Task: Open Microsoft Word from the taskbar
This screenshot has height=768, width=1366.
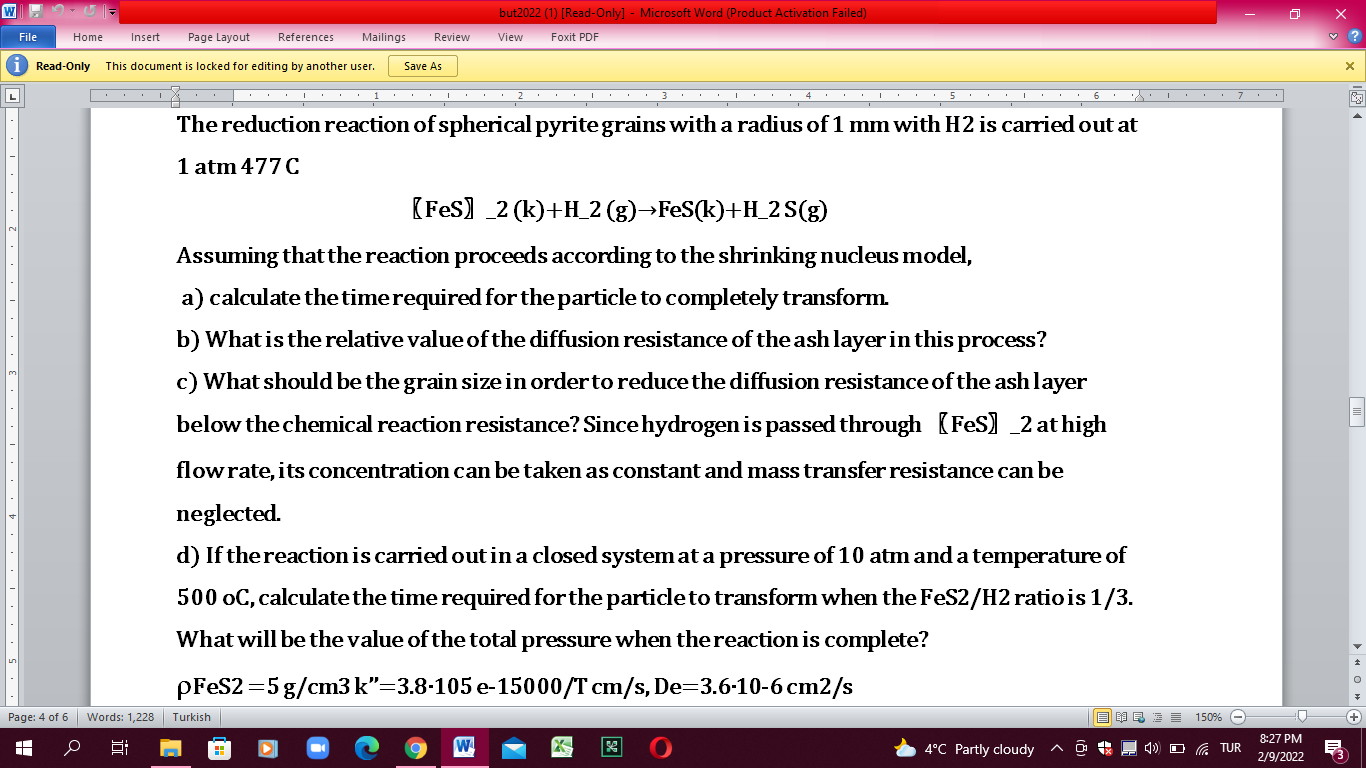Action: pos(465,748)
